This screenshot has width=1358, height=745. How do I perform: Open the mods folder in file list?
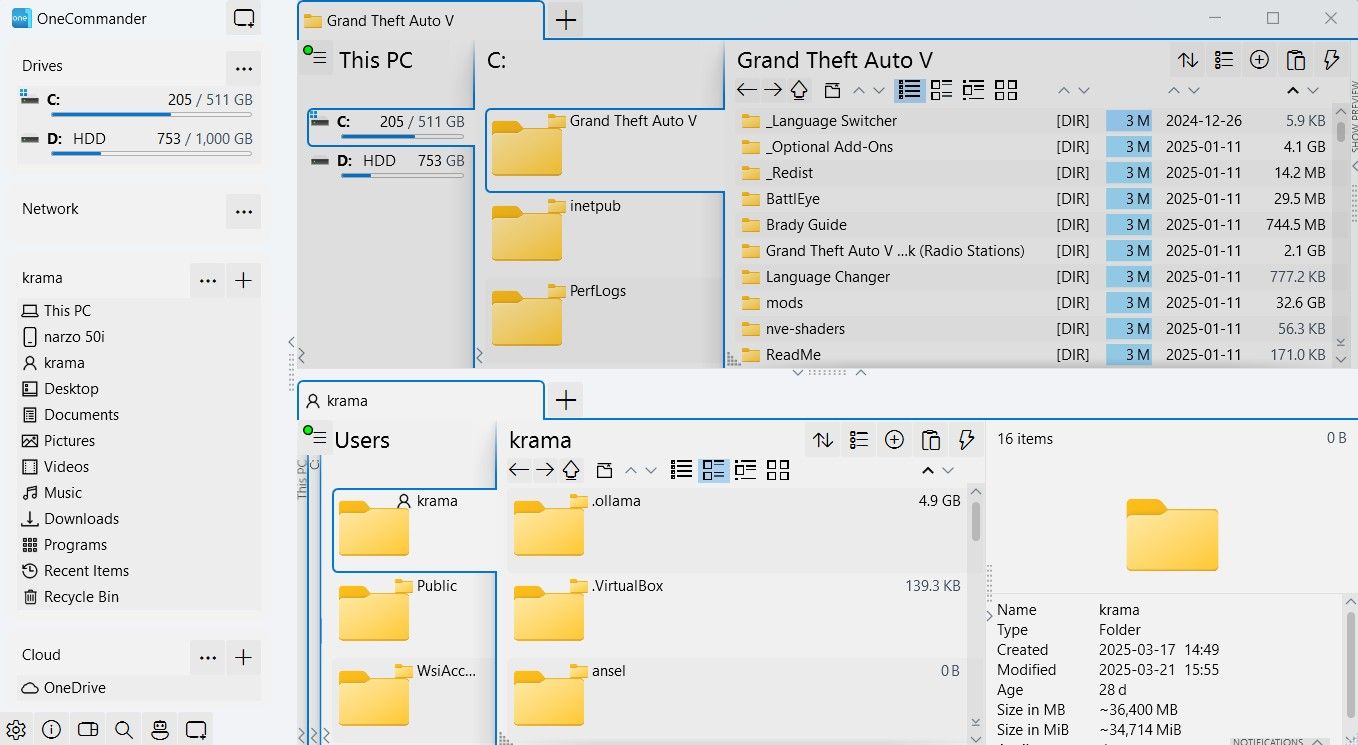[784, 302]
